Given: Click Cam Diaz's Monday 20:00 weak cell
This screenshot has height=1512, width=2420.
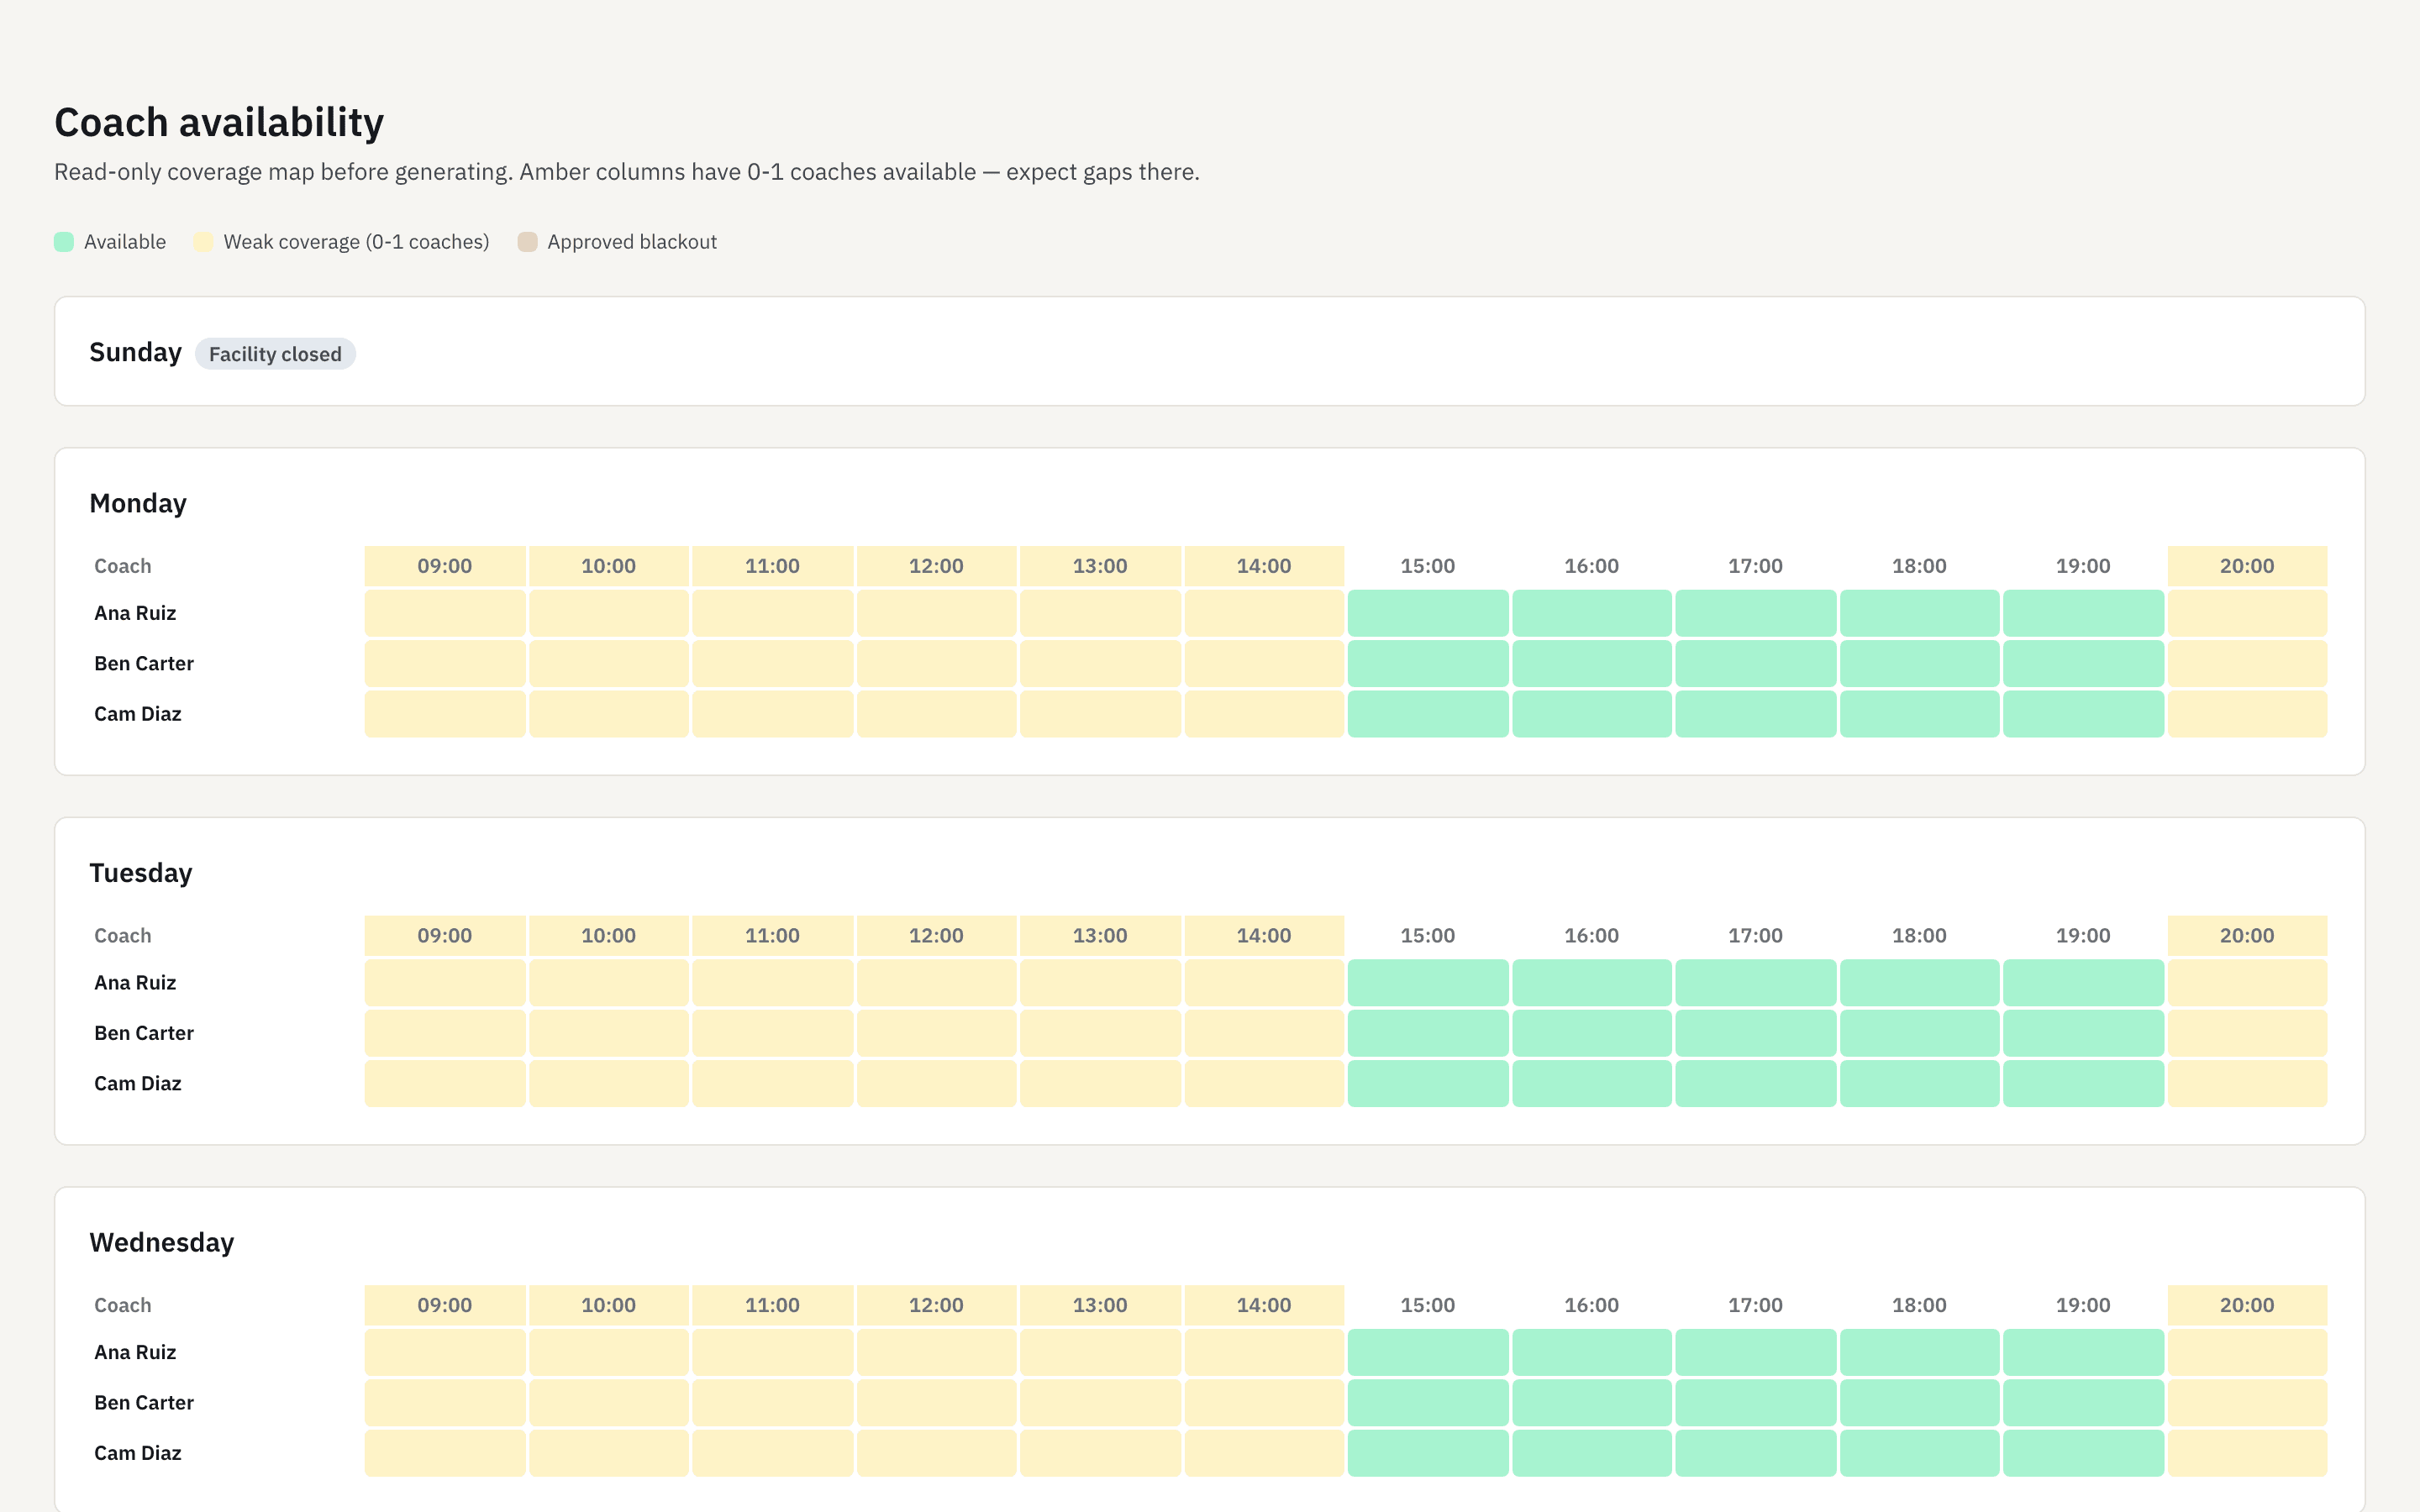Looking at the screenshot, I should (2247, 714).
